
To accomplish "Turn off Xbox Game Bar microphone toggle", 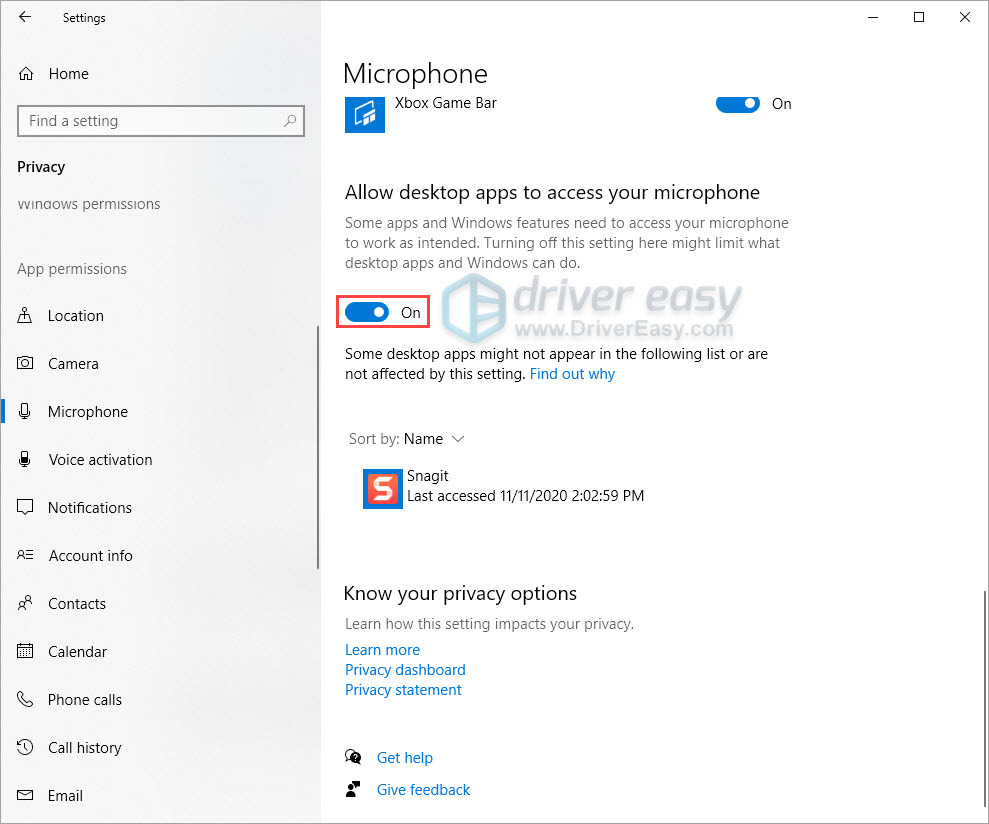I will [737, 103].
